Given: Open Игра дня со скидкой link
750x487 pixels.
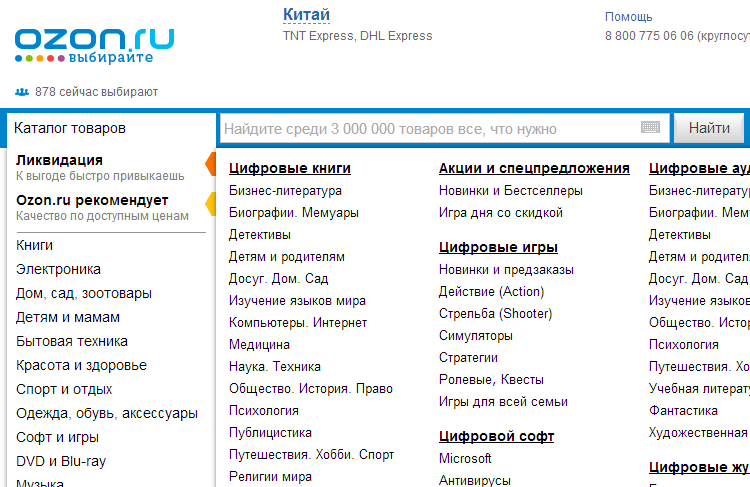Looking at the screenshot, I should click(x=501, y=212).
